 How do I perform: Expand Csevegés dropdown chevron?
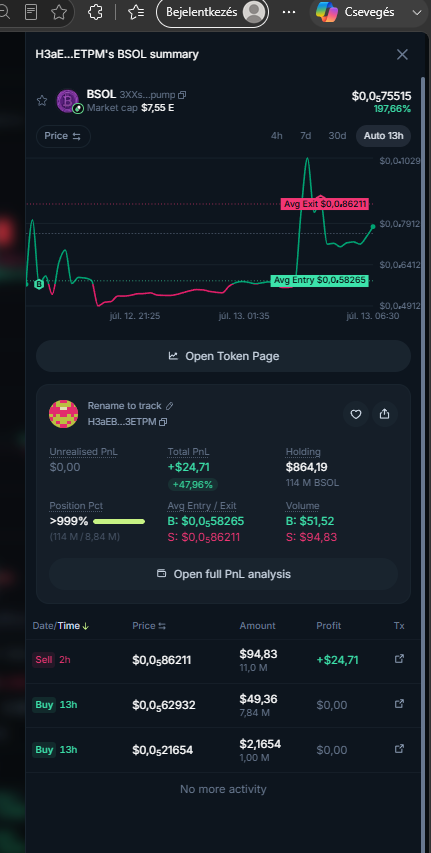[417, 13]
